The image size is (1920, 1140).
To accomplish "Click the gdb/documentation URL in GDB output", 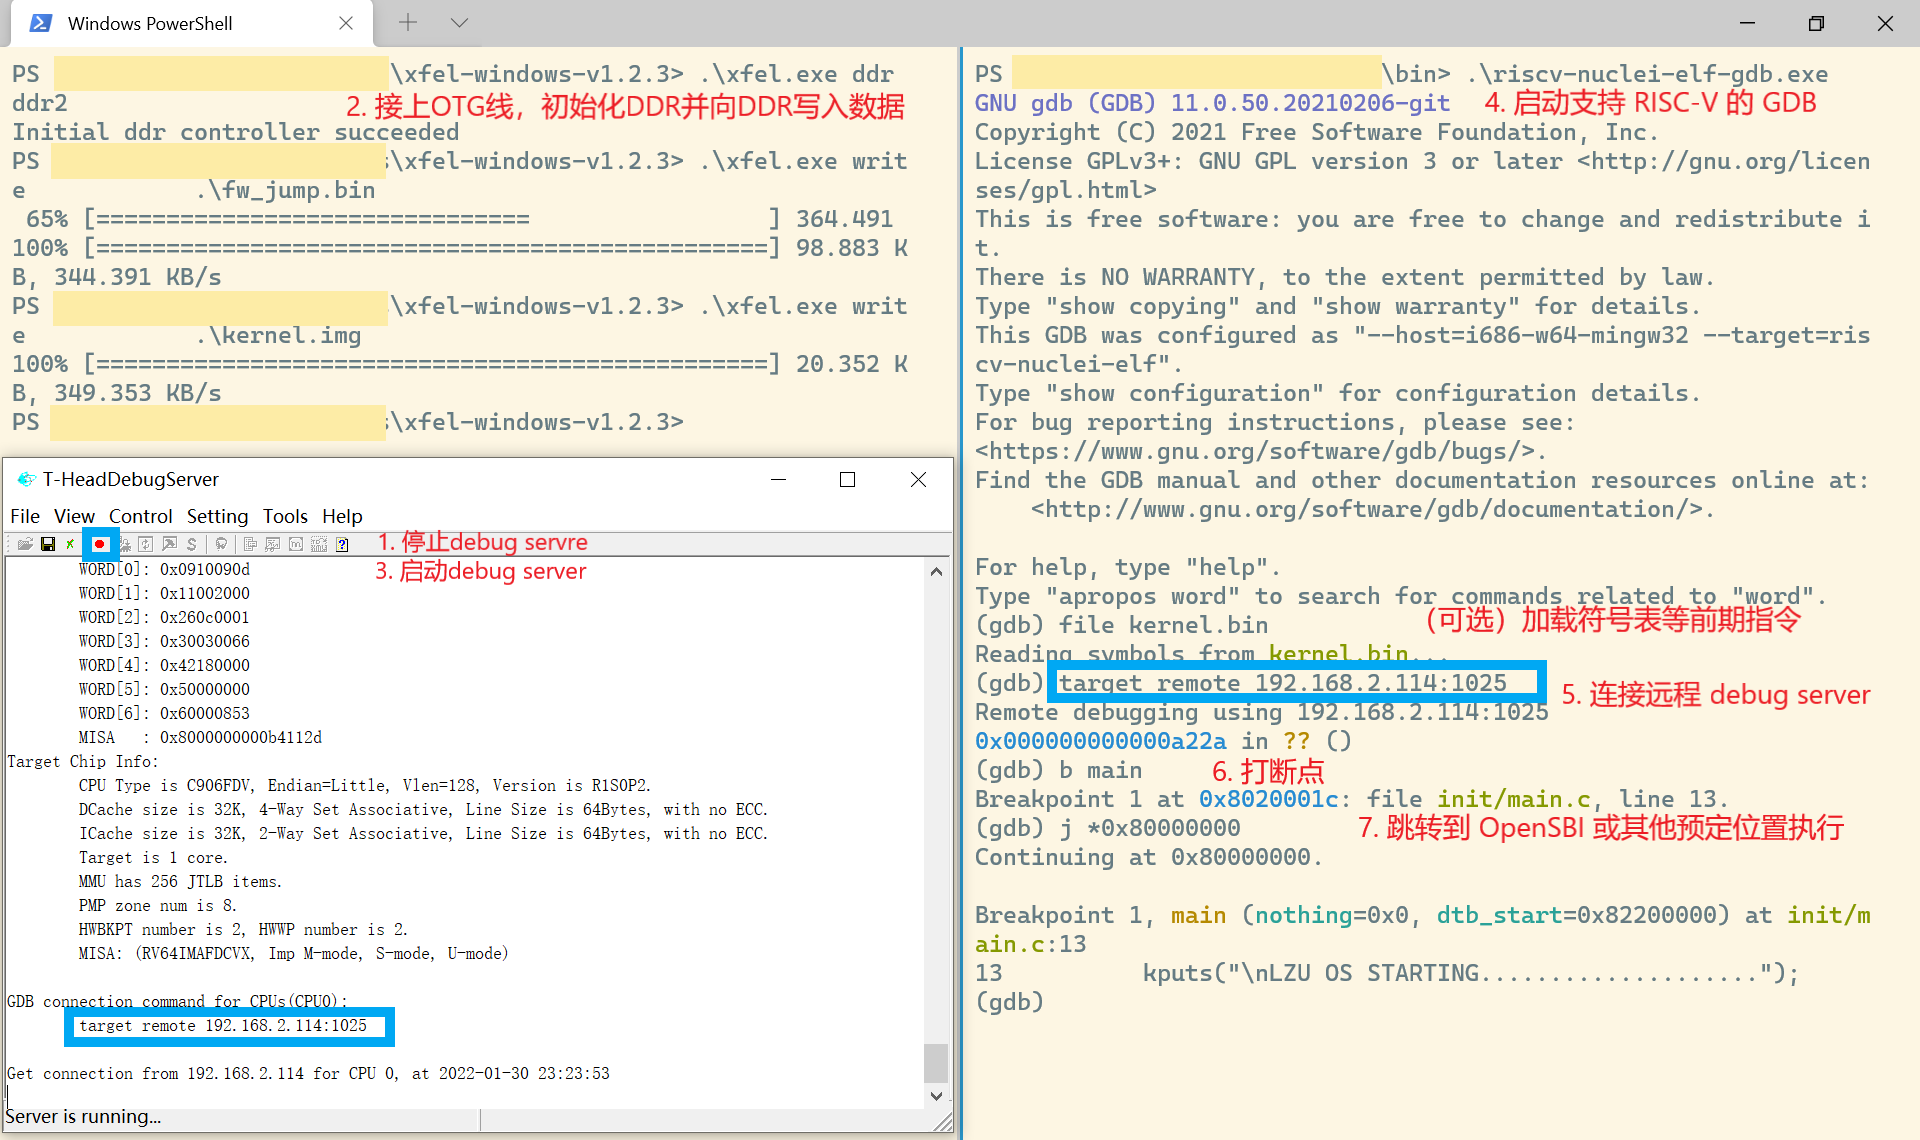I will pos(1365,510).
